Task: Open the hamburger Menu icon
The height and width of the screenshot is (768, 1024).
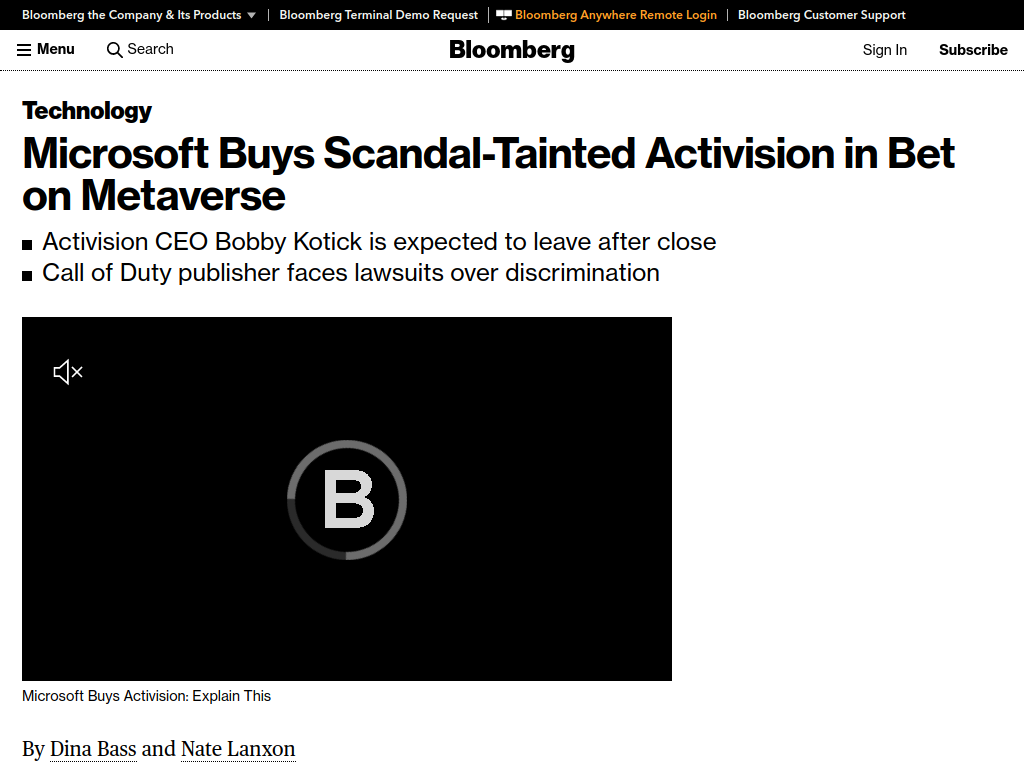Action: pos(24,50)
